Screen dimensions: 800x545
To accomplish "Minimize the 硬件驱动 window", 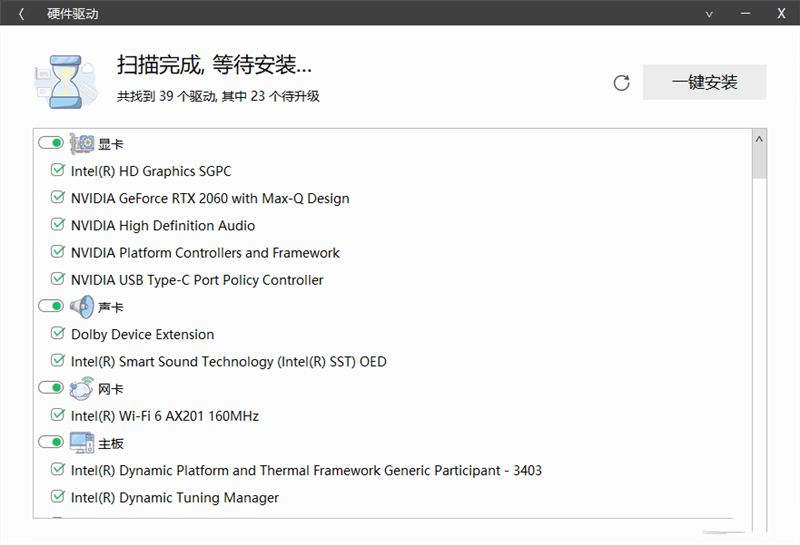I will 745,14.
